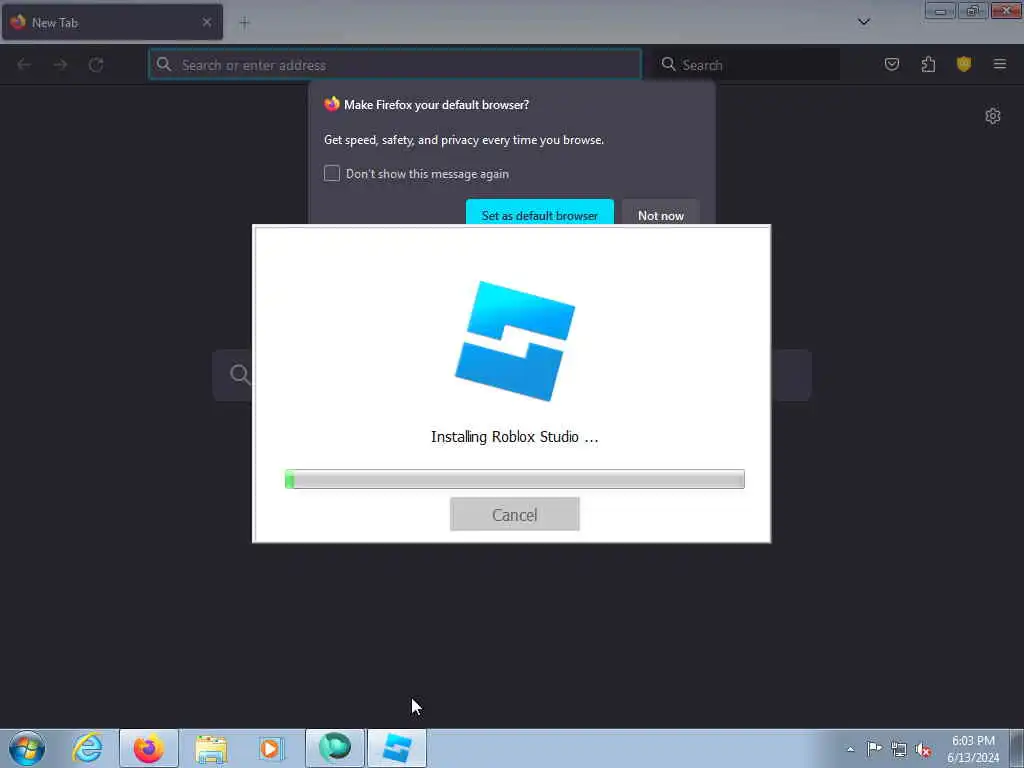Viewport: 1024px width, 768px height.
Task: Open a new tab with plus button
Action: (244, 23)
